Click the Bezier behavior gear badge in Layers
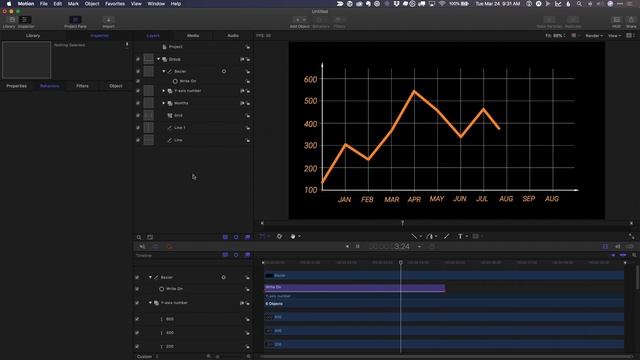The image size is (640, 360). pos(224,71)
